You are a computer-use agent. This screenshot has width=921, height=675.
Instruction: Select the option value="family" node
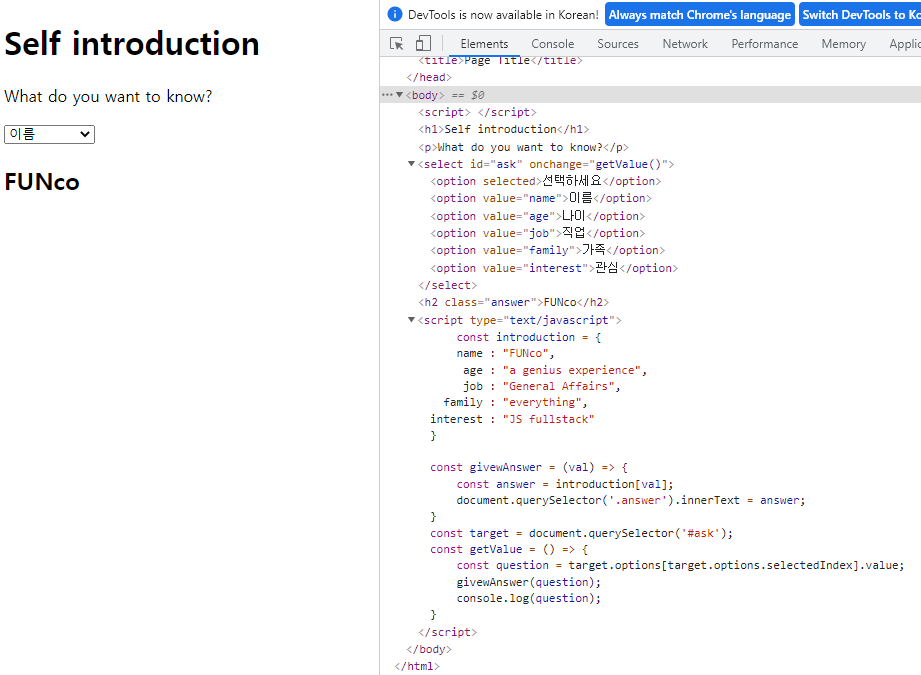(x=547, y=250)
